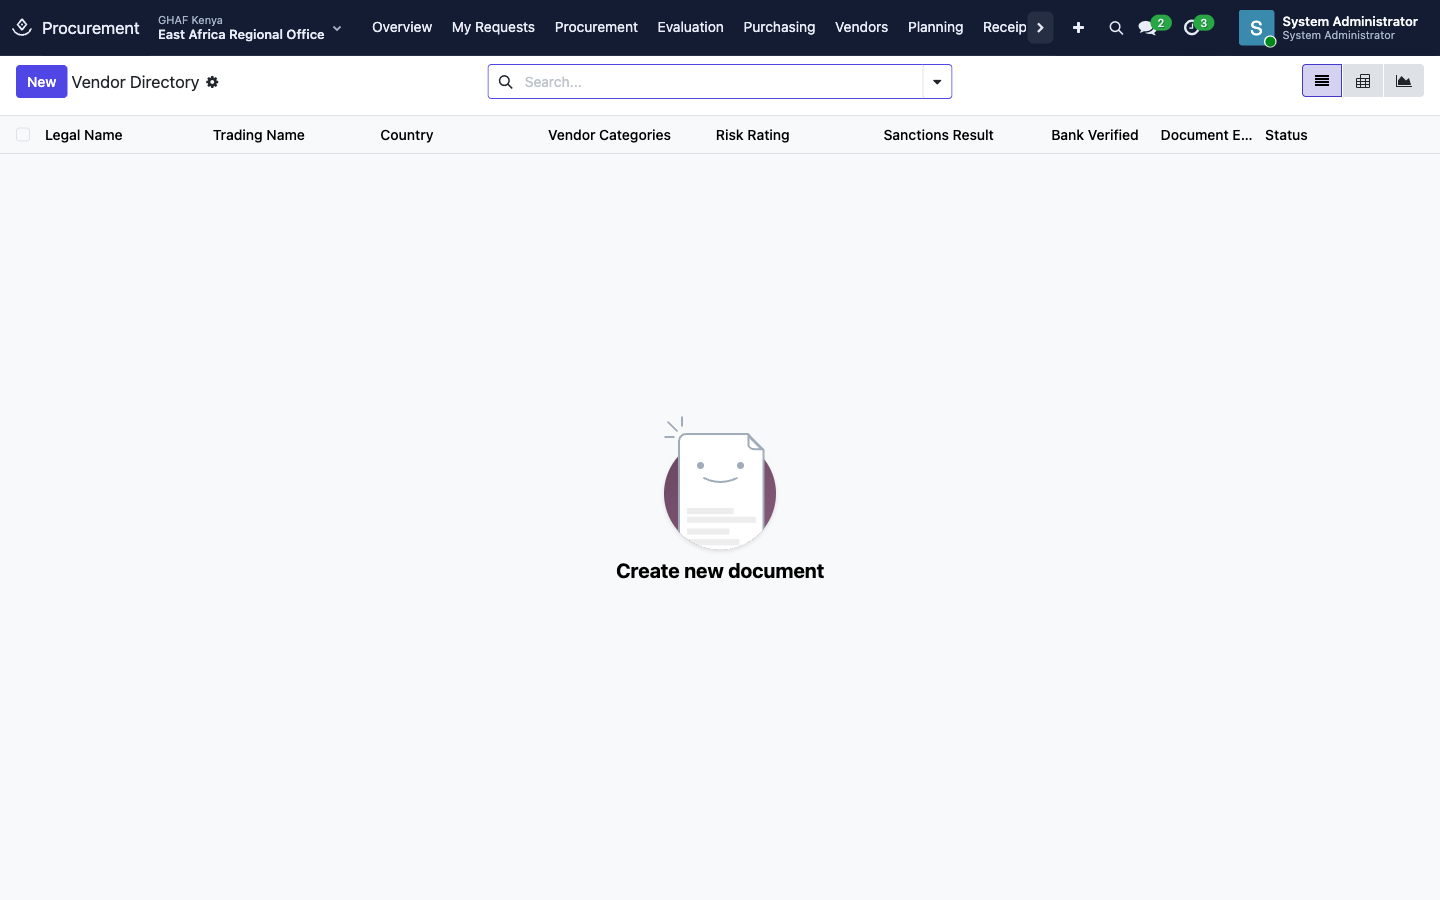
Task: Show more menu items with chevron
Action: [1040, 28]
